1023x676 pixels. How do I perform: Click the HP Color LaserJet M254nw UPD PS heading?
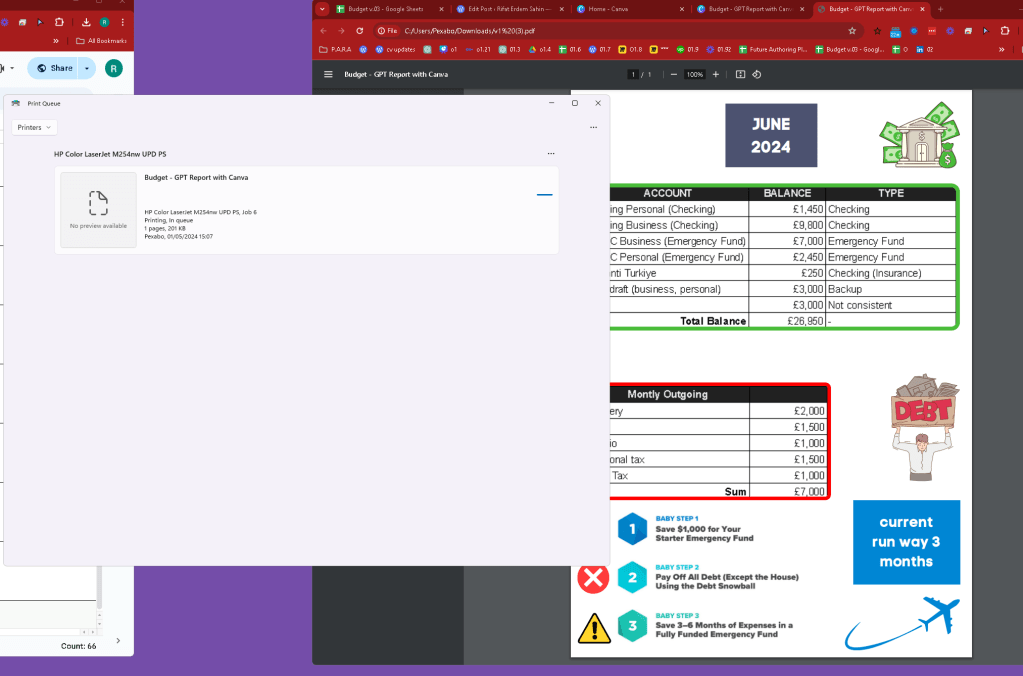(x=110, y=154)
